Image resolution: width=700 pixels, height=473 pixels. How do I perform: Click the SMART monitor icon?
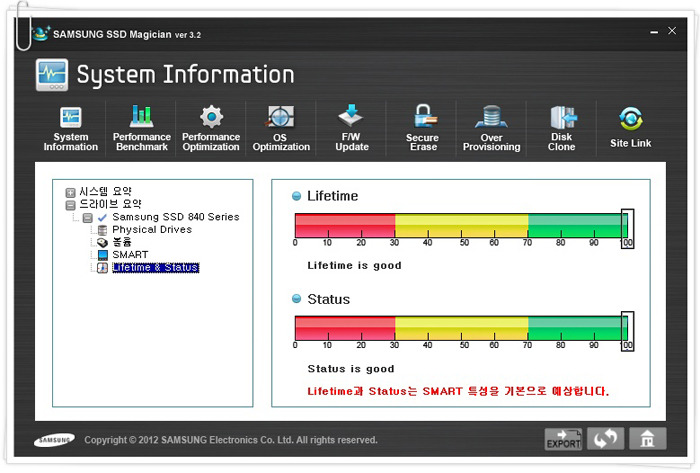(x=102, y=255)
